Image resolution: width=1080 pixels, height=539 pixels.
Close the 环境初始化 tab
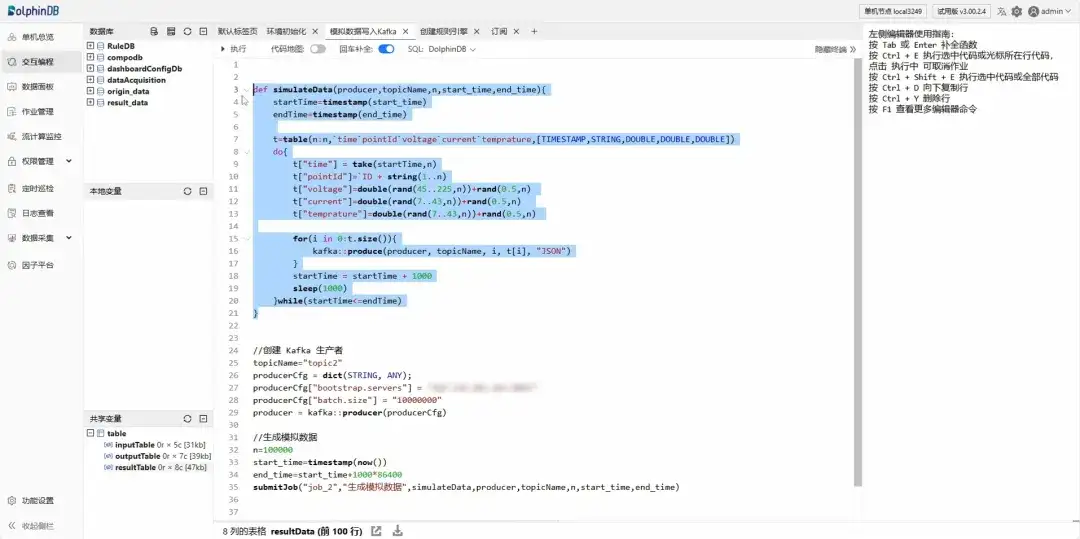pos(315,32)
